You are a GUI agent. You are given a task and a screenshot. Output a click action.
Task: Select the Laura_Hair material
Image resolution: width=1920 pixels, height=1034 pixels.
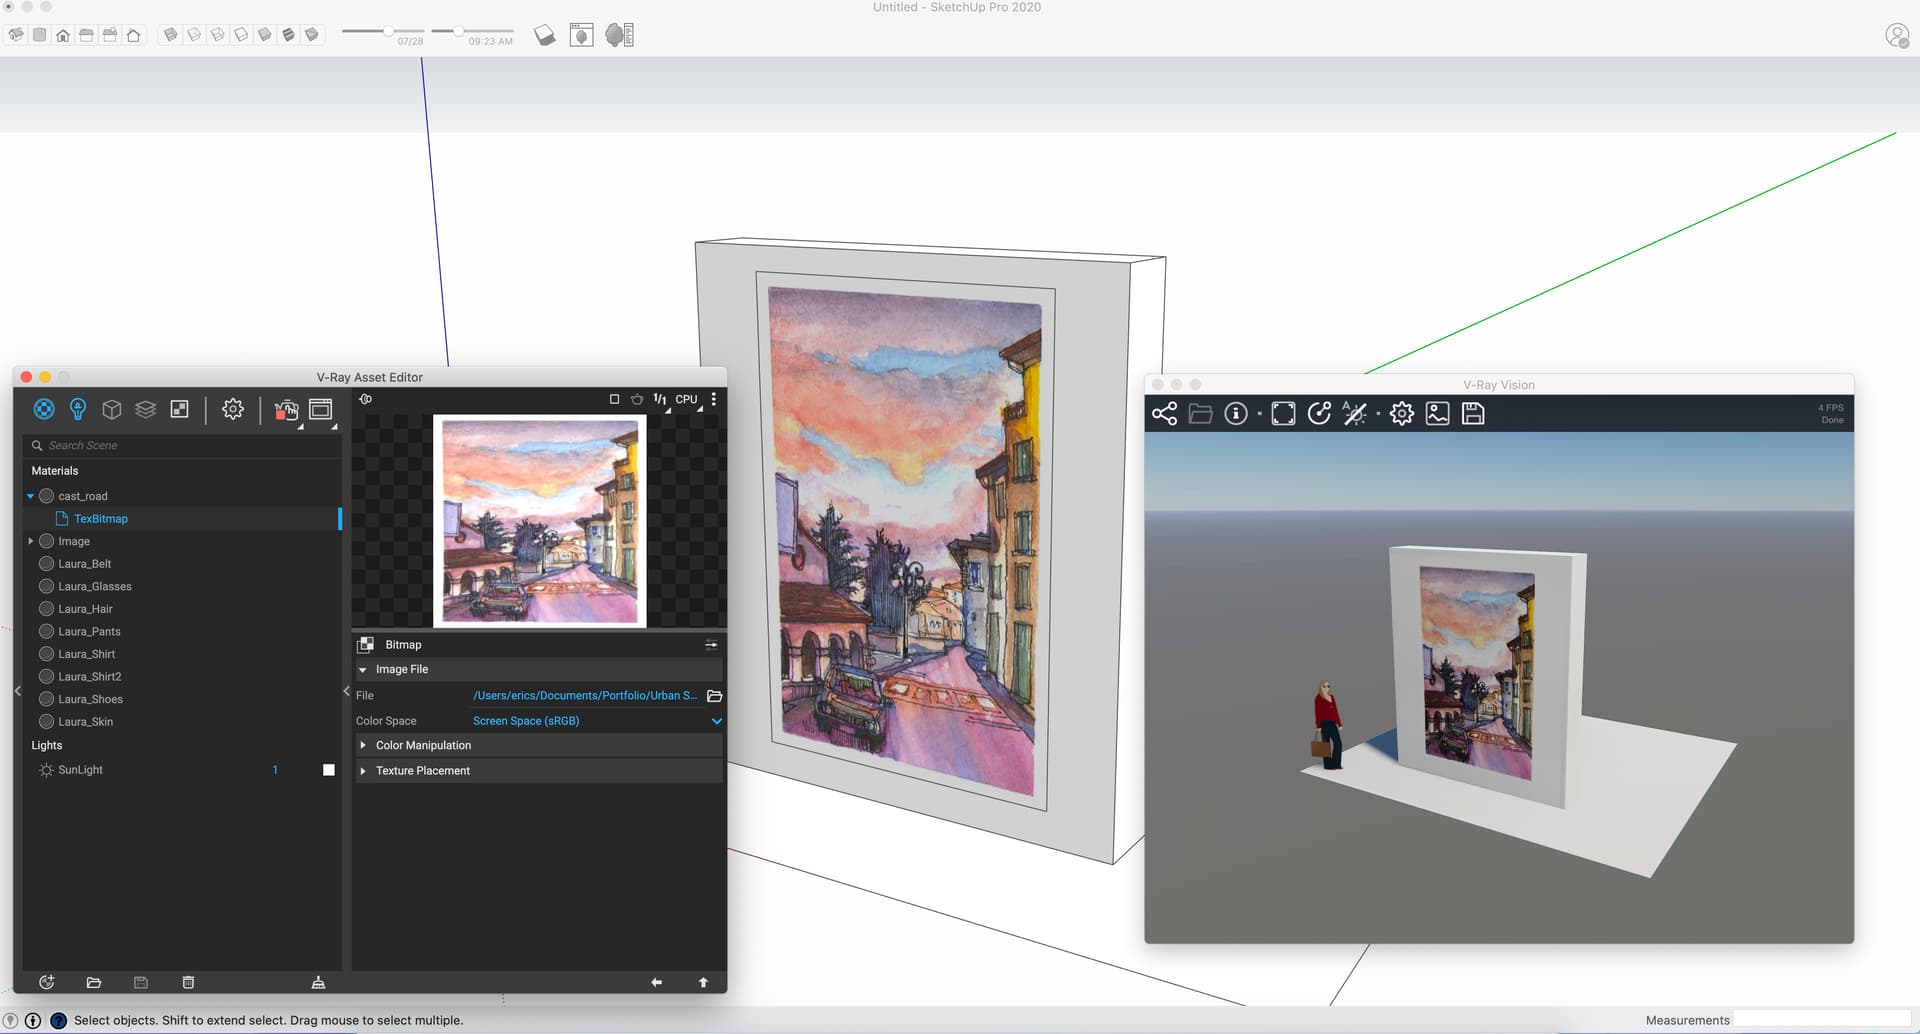coord(85,609)
